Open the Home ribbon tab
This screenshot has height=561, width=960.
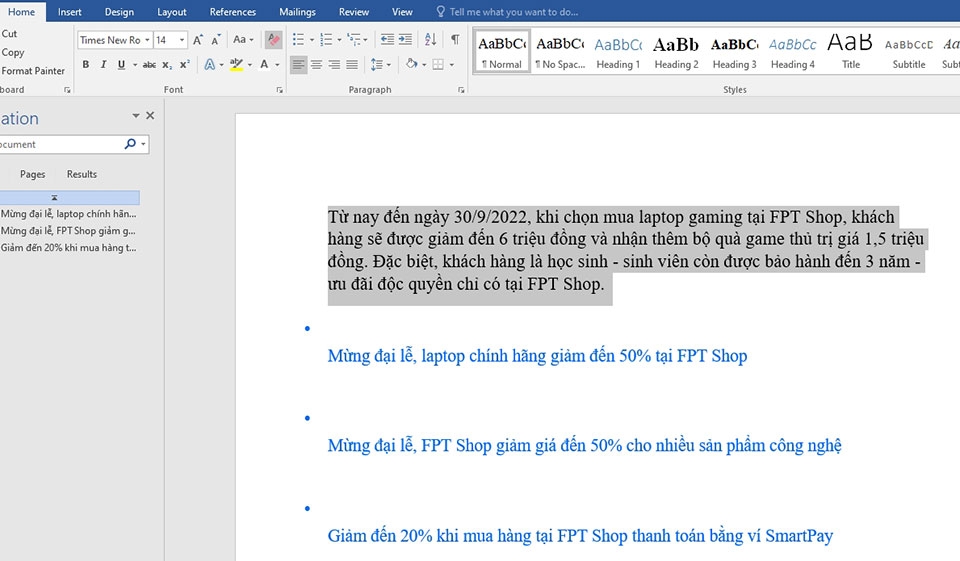click(x=21, y=12)
